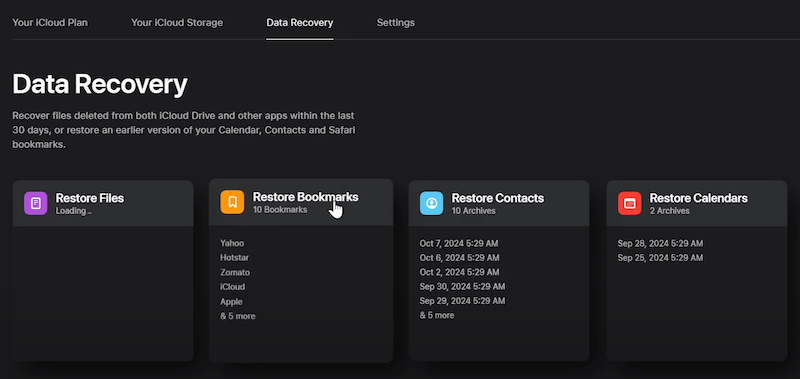
Task: Select the Sep 30, 2024 contacts archive
Action: click(463, 286)
